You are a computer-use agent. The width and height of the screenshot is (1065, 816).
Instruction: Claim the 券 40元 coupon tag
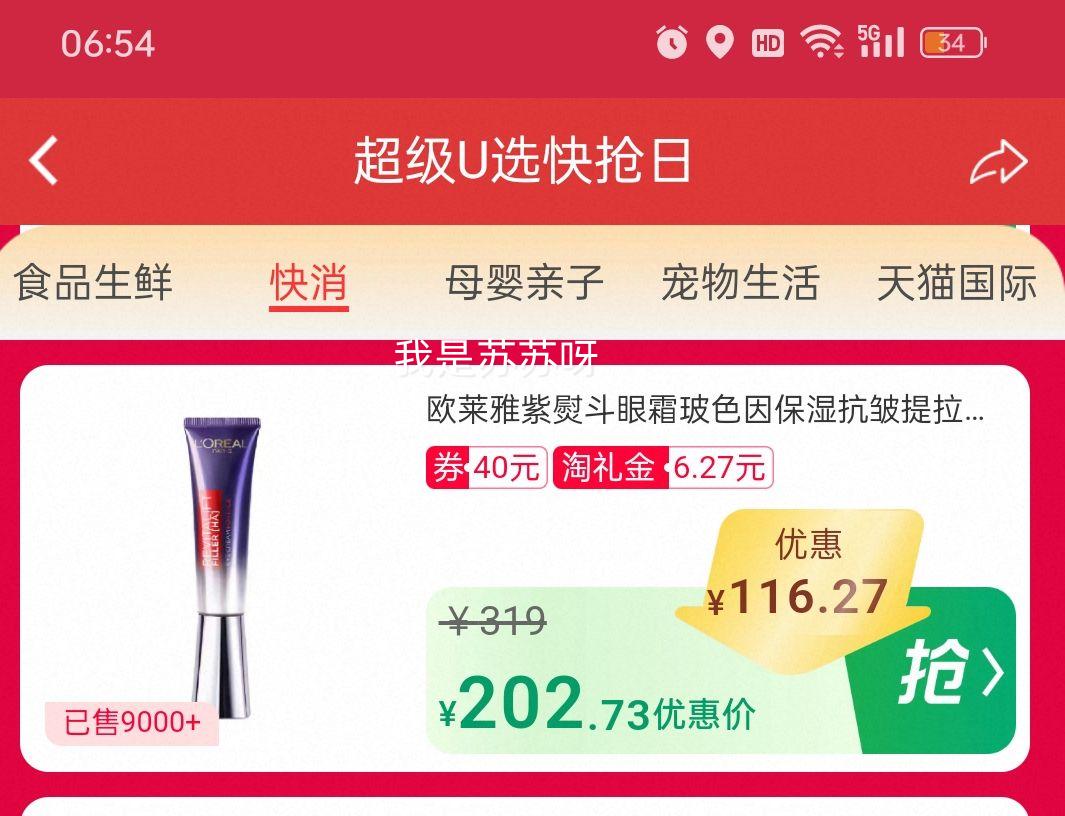(x=486, y=467)
